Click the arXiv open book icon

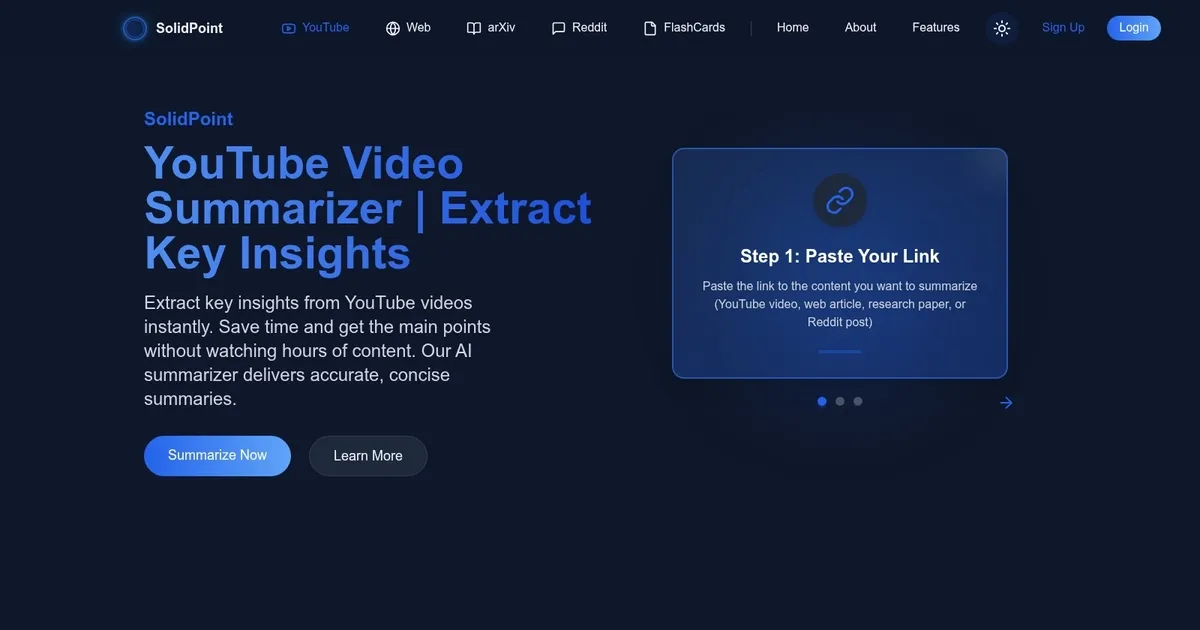[x=474, y=28]
